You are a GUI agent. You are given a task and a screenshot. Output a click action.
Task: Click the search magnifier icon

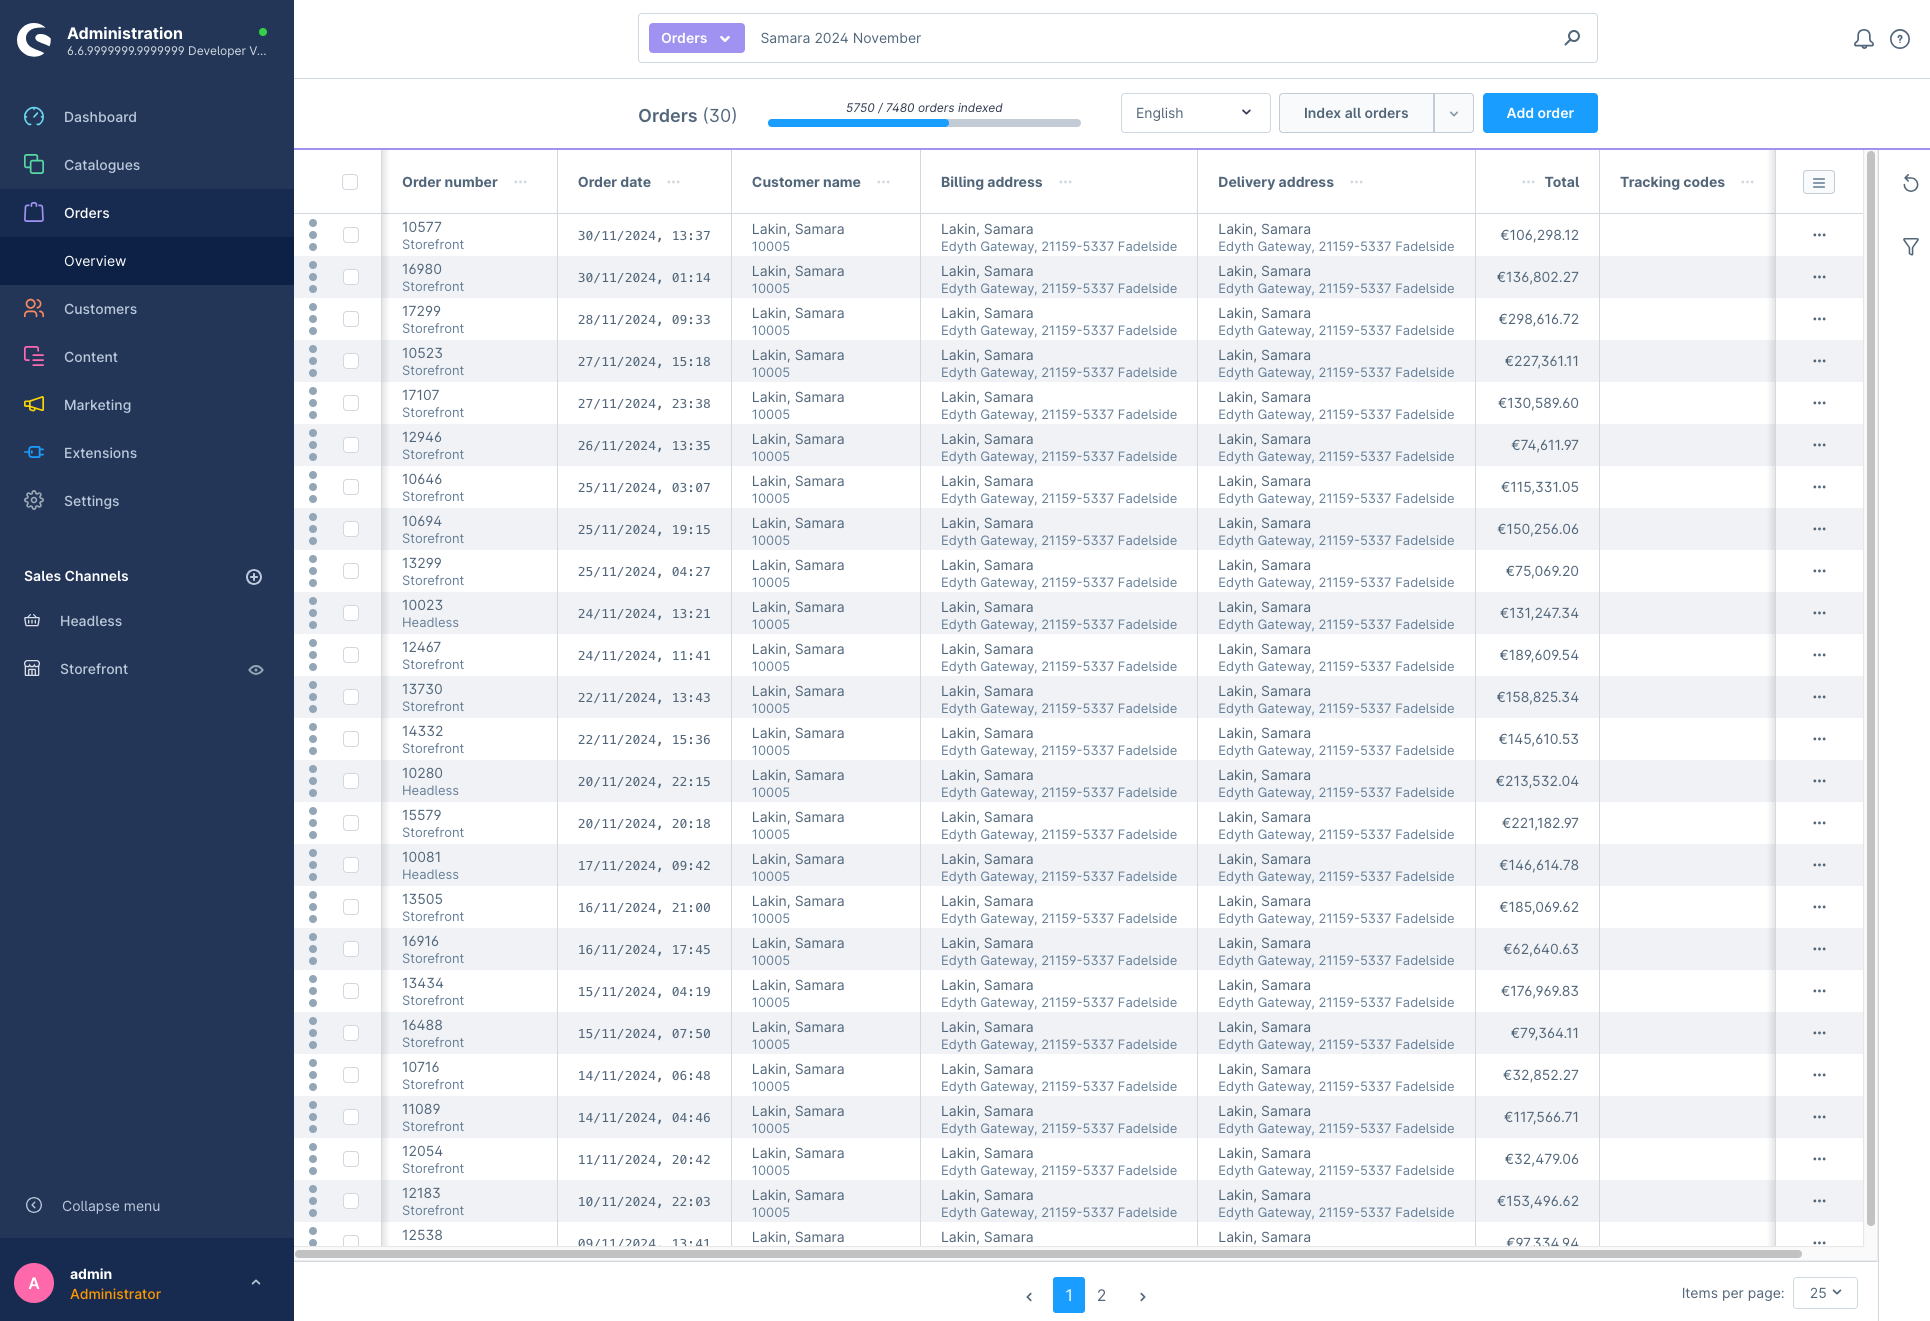[x=1572, y=38]
